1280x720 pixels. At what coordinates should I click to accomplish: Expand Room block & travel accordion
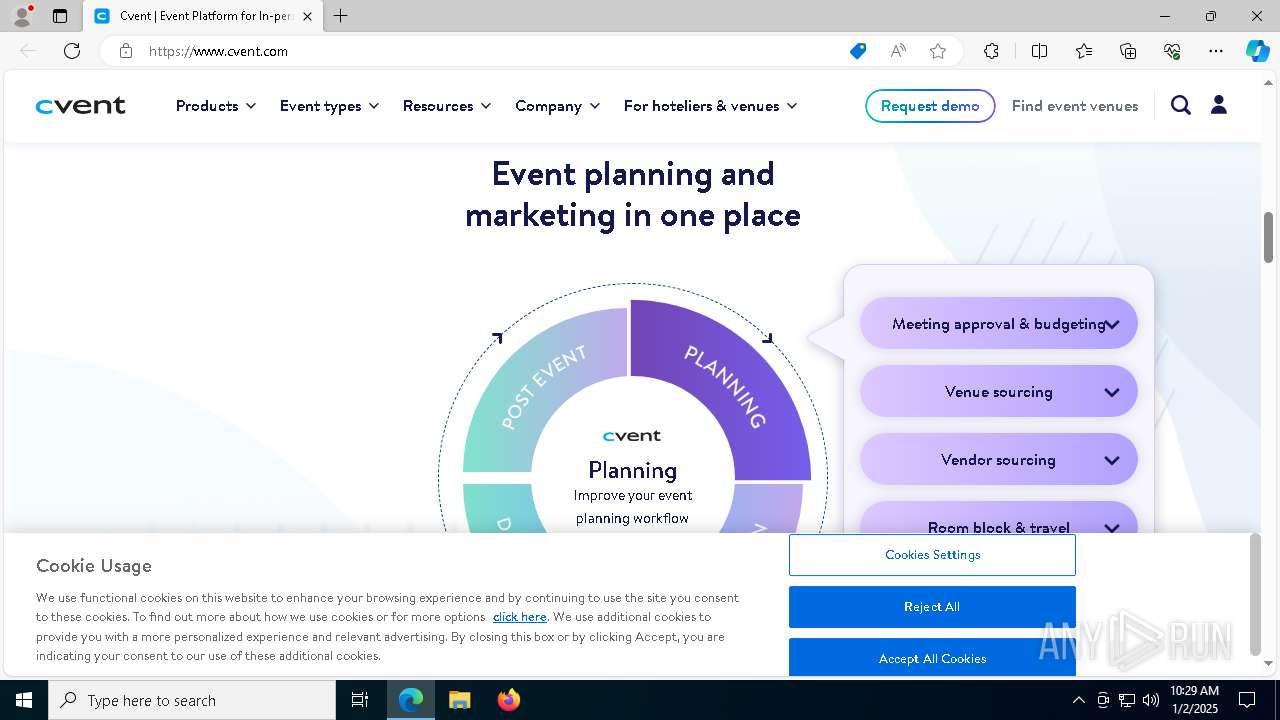click(999, 518)
